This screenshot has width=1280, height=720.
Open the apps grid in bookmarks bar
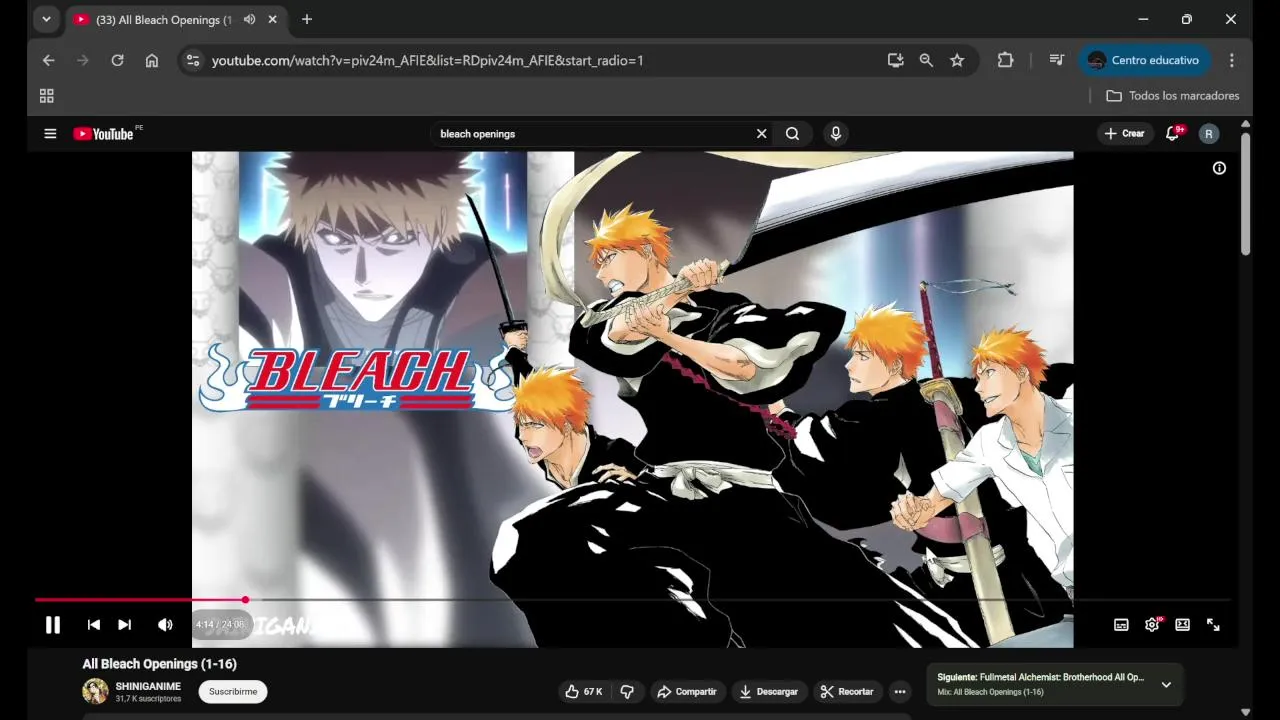click(x=46, y=96)
